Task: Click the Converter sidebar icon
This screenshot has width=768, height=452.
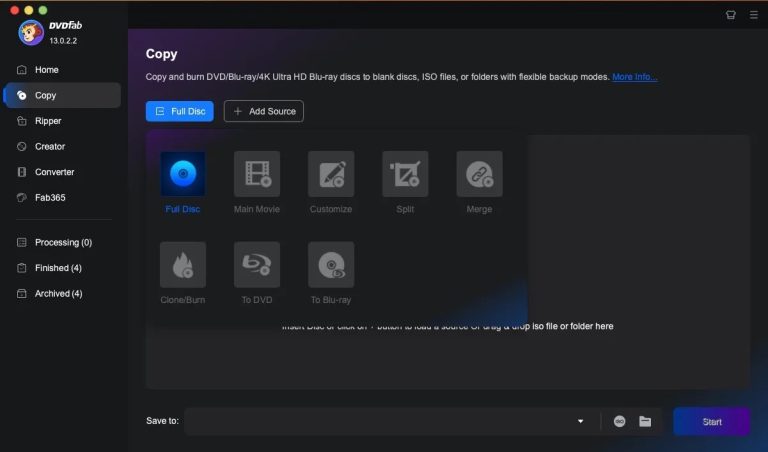Action: [x=22, y=172]
